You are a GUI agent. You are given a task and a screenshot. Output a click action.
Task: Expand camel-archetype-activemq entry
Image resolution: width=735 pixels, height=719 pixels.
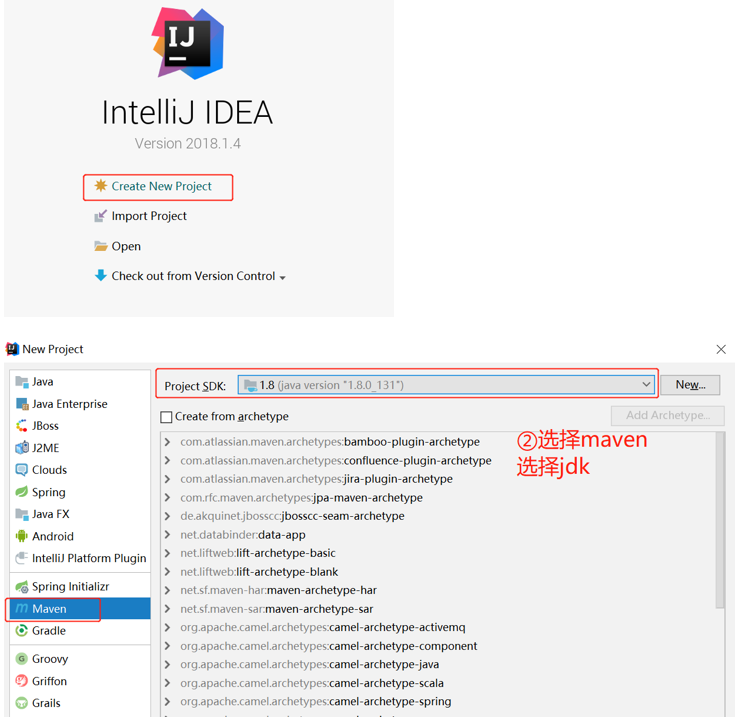167,627
